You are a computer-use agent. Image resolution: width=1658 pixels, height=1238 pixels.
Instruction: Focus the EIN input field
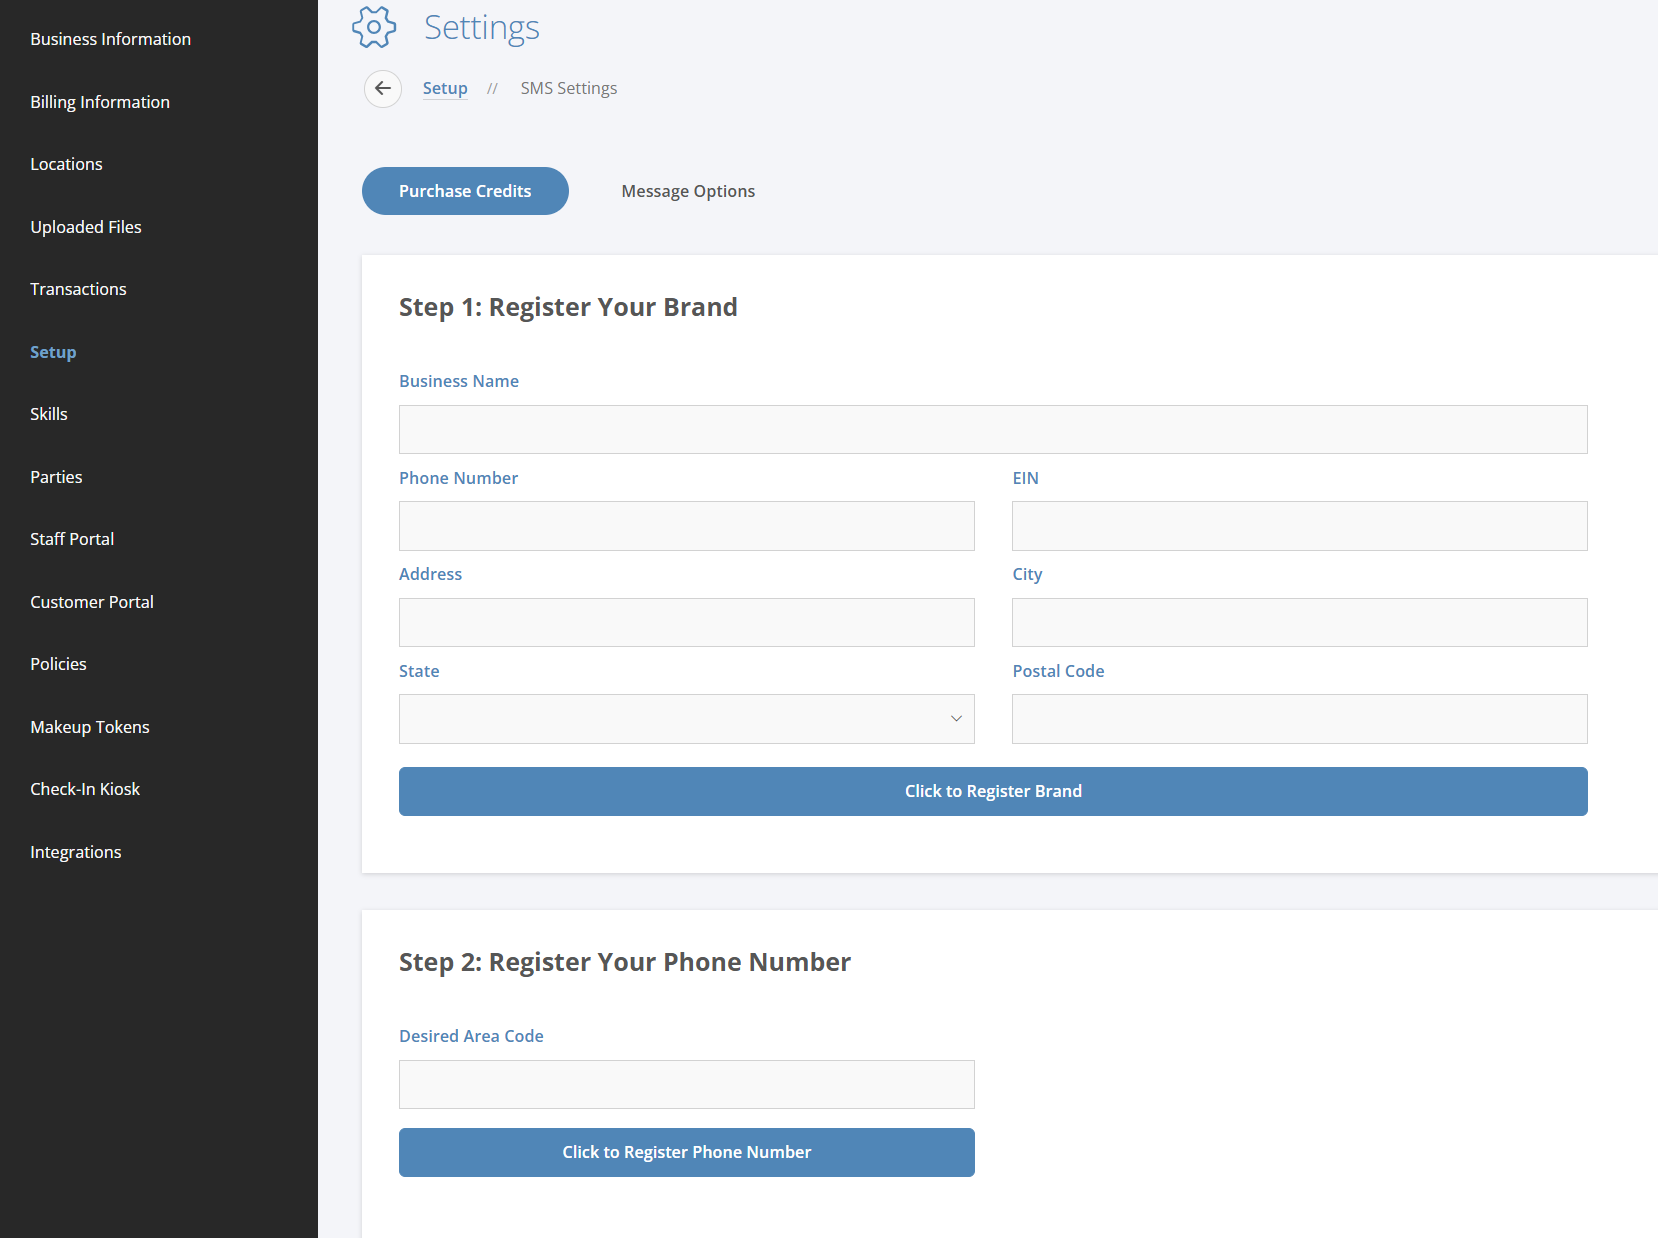[1300, 526]
